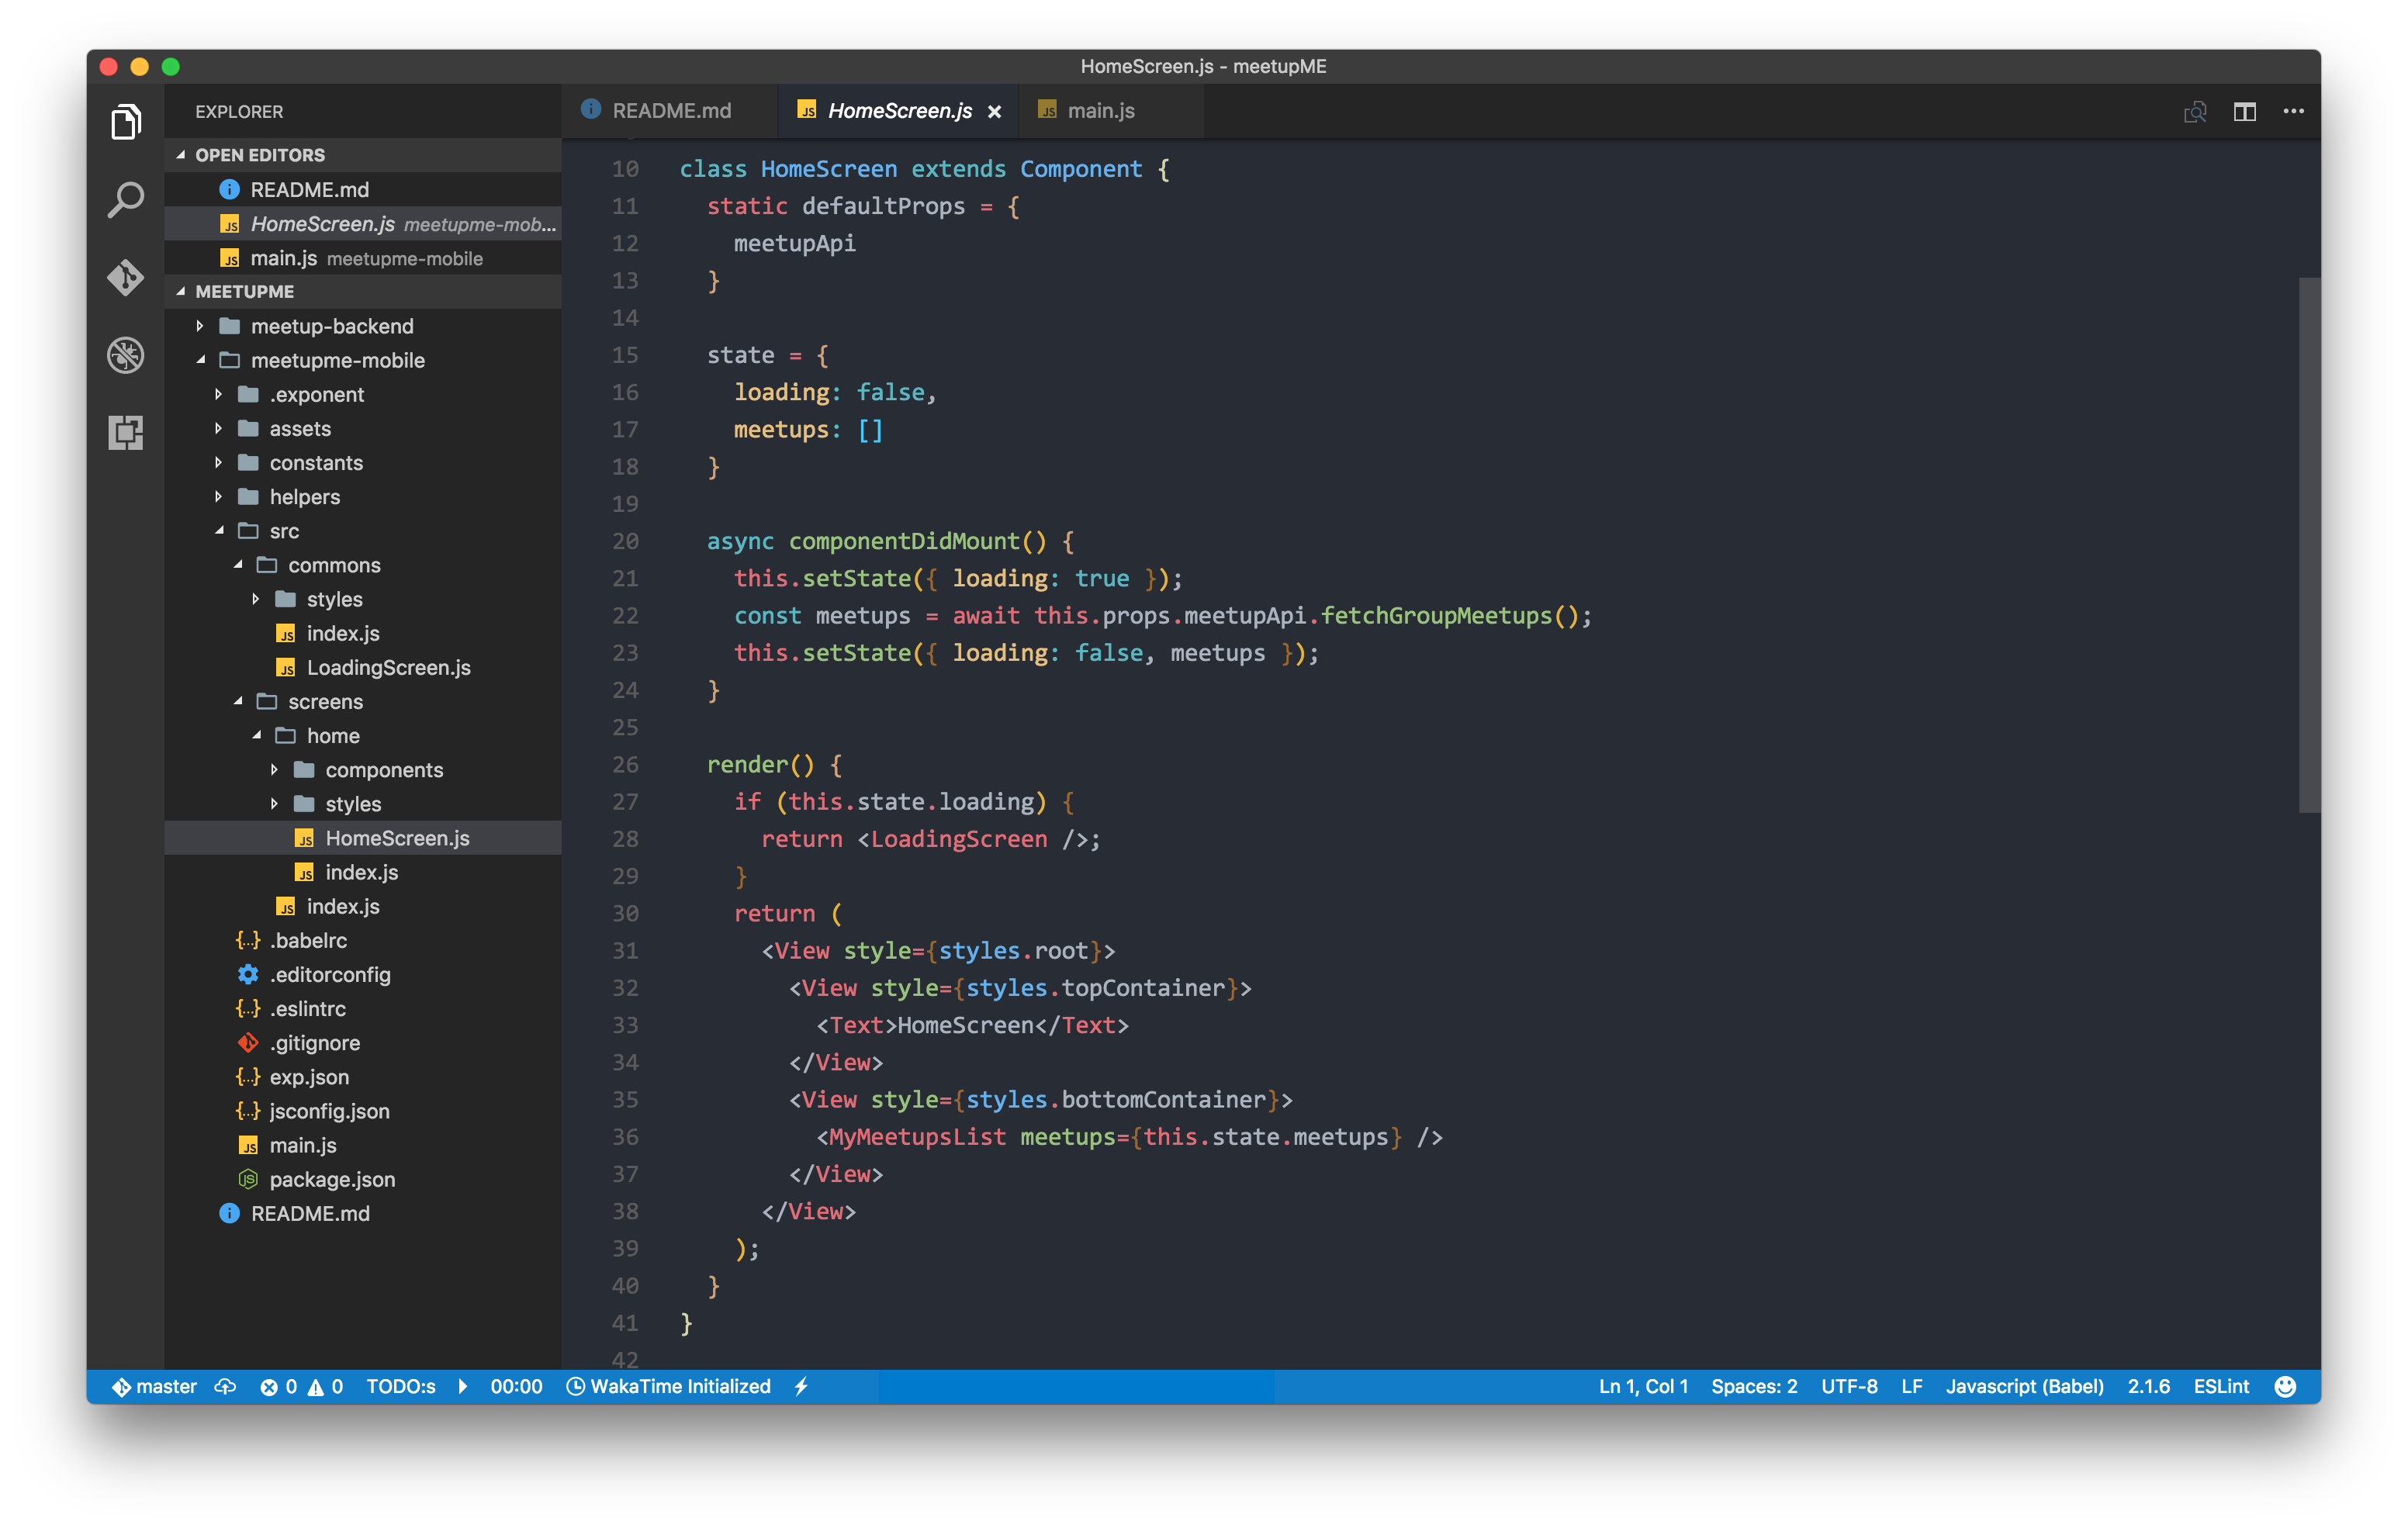Click the errors count in status bar
Screen dimensions: 2408x1528
pos(279,1387)
